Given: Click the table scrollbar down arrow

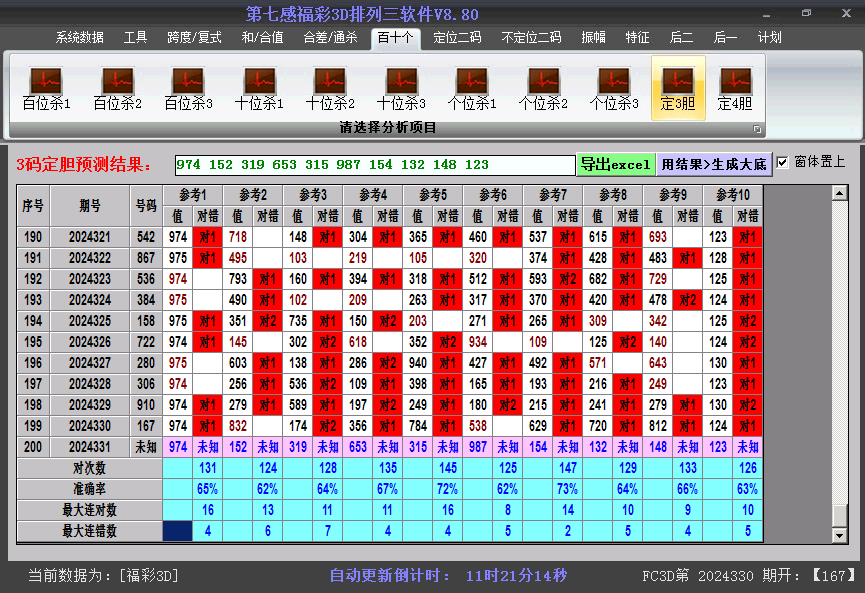Looking at the screenshot, I should tap(840, 535).
